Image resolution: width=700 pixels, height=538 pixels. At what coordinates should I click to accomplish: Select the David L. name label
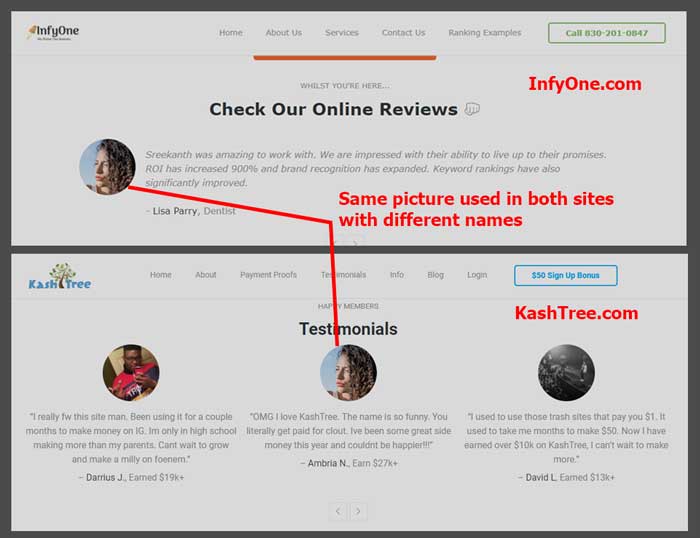coord(541,477)
